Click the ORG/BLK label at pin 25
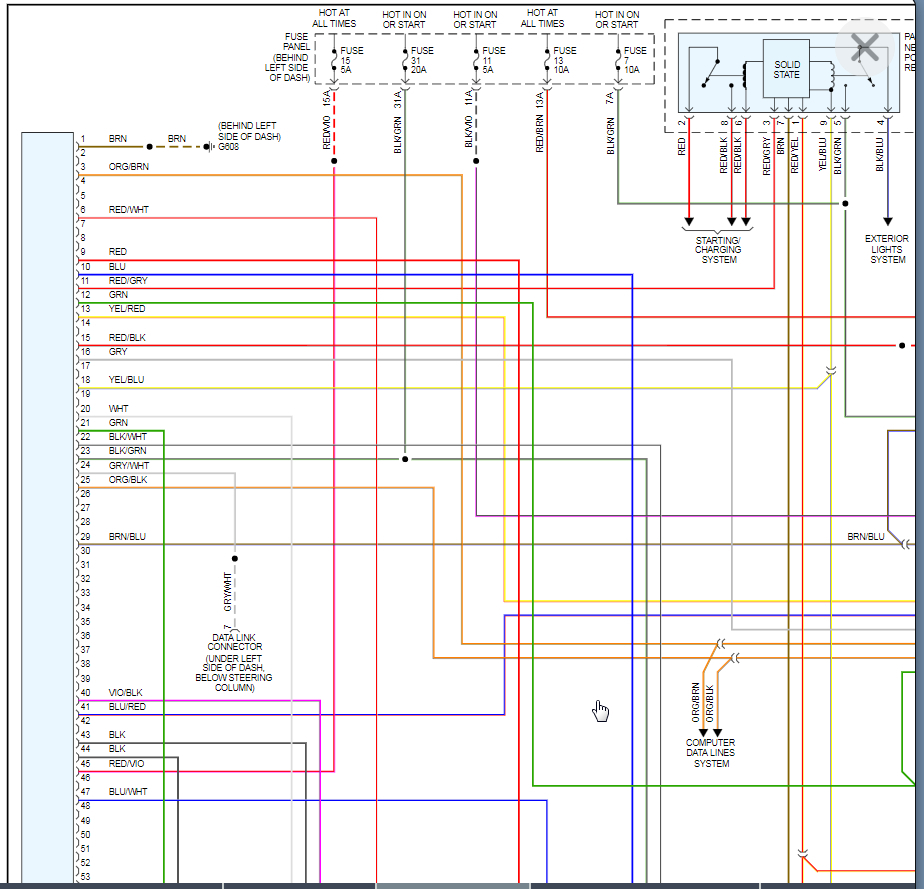The height and width of the screenshot is (889, 924). 128,480
